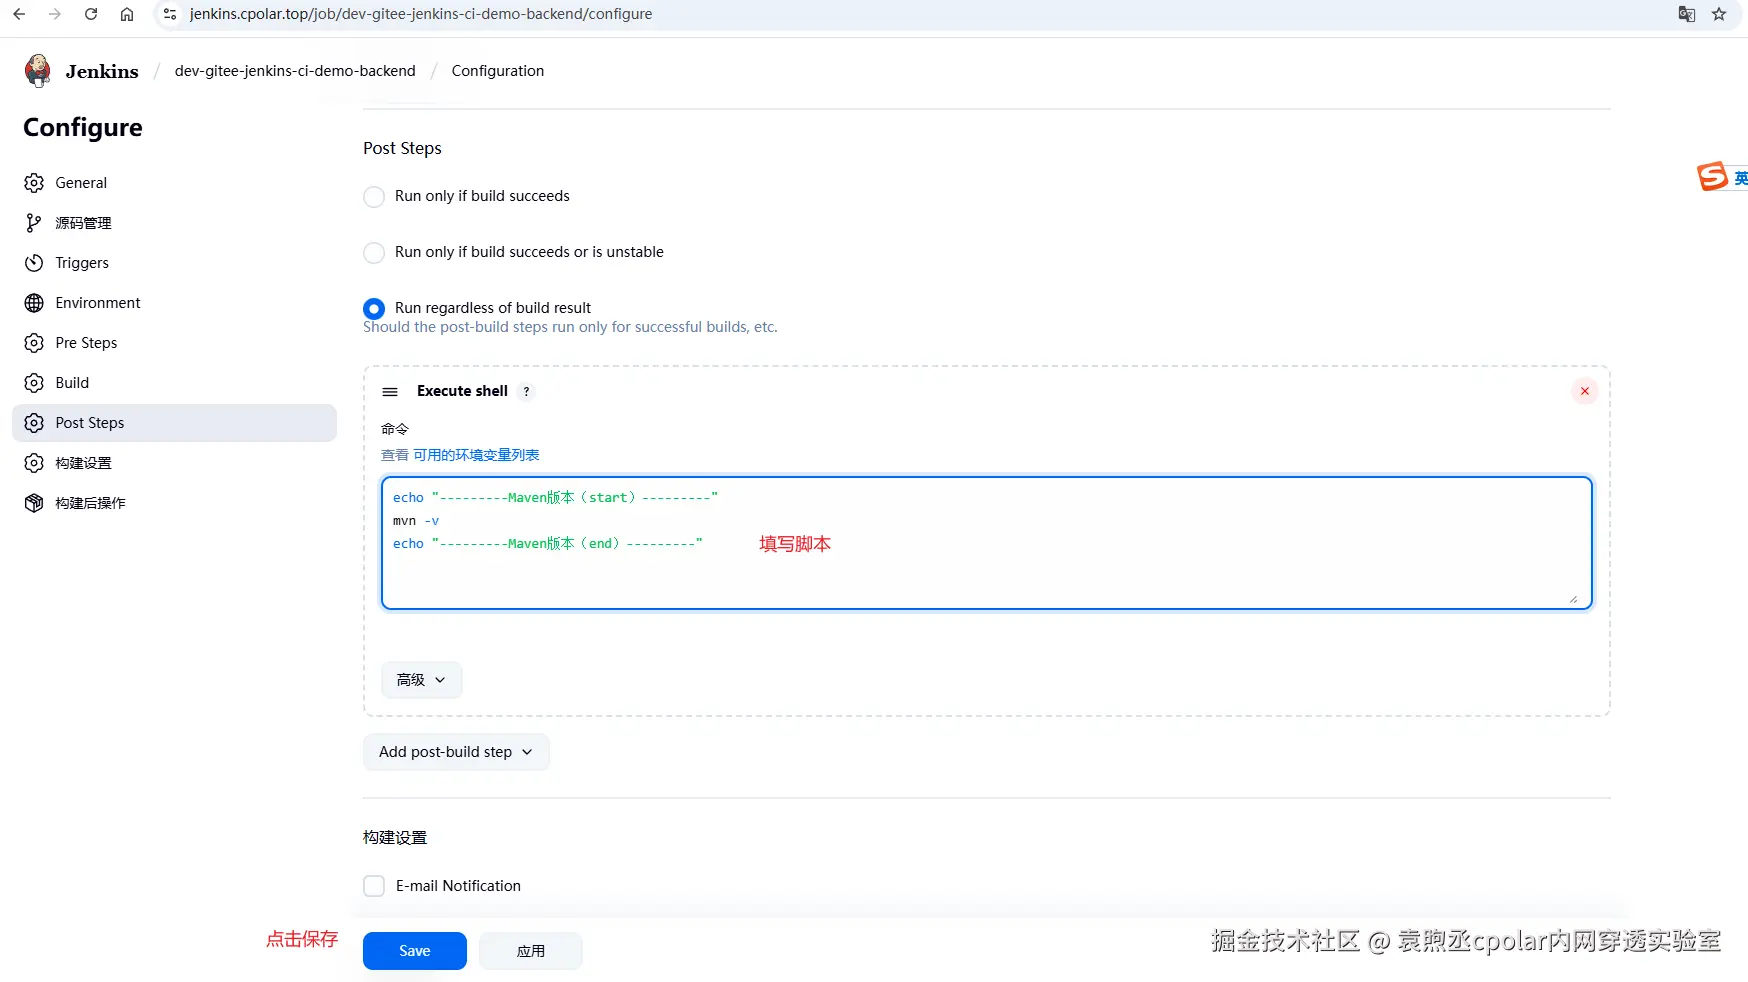Click the translate page icon
The image size is (1748, 982).
[x=1687, y=14]
